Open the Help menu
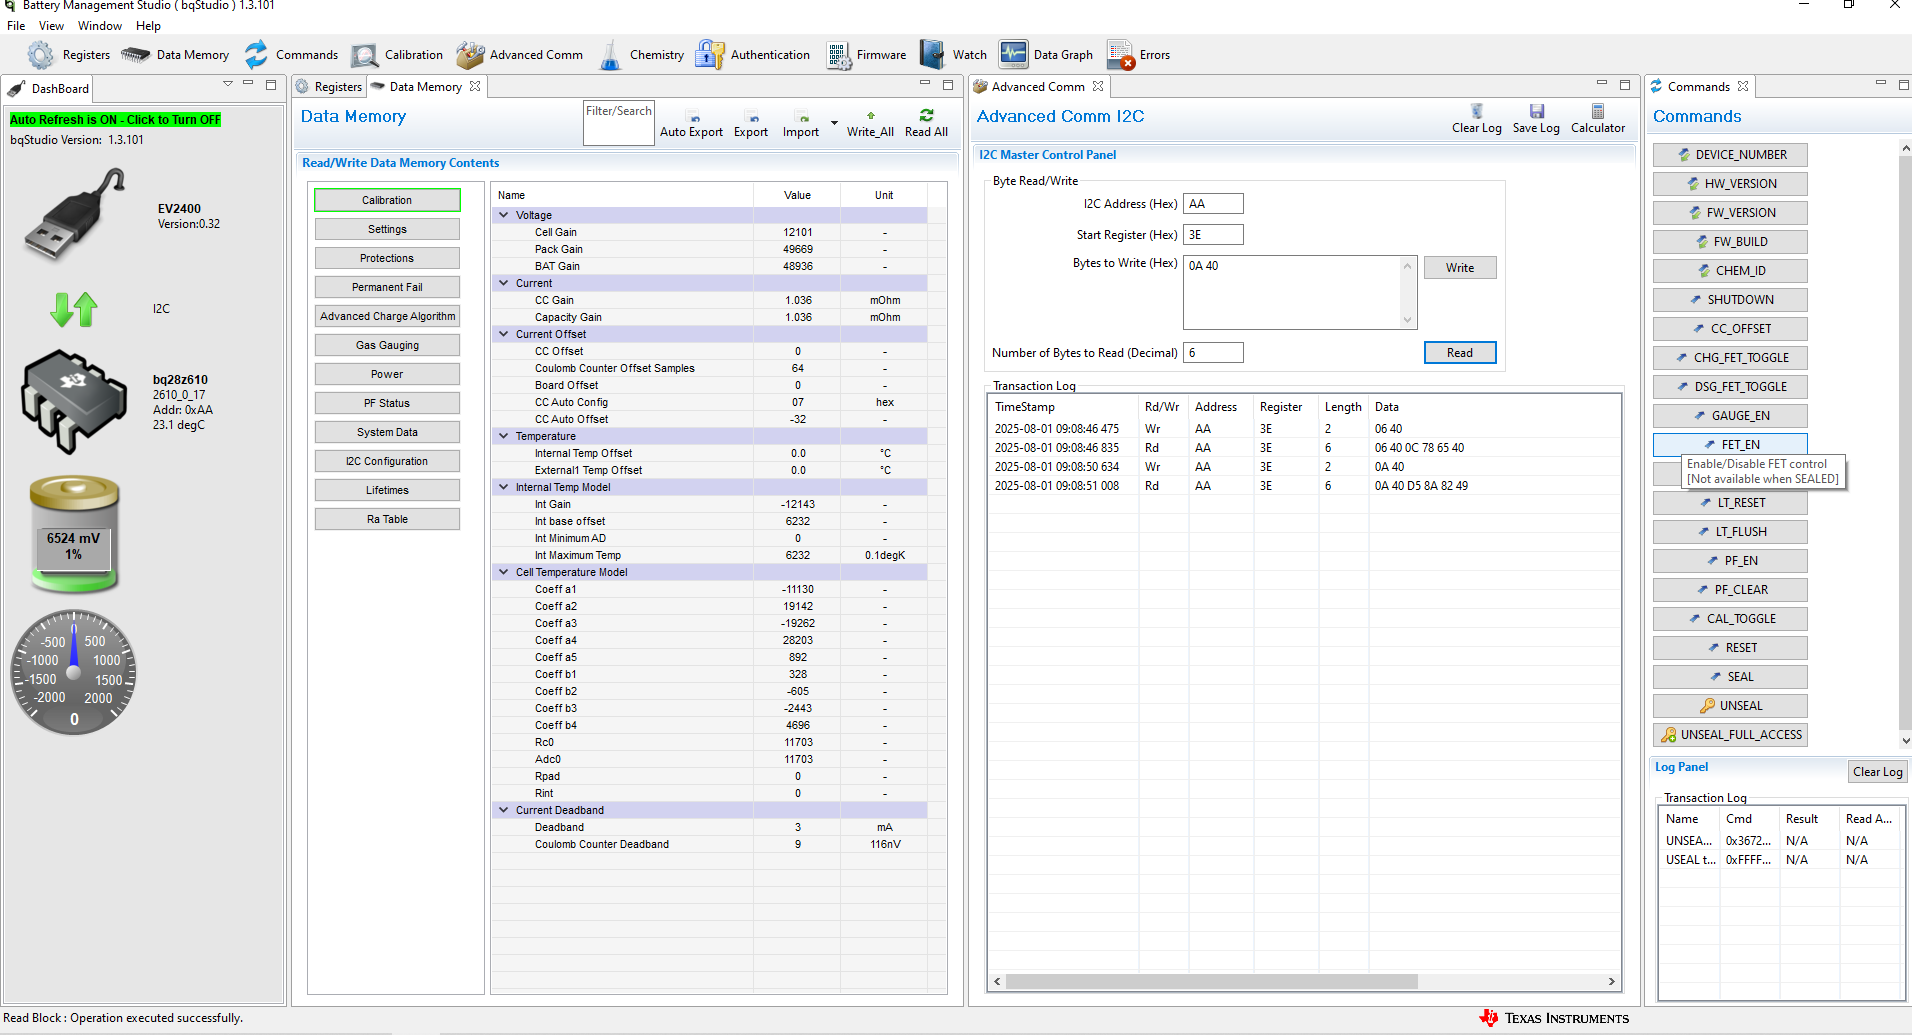This screenshot has height=1035, width=1912. click(148, 26)
